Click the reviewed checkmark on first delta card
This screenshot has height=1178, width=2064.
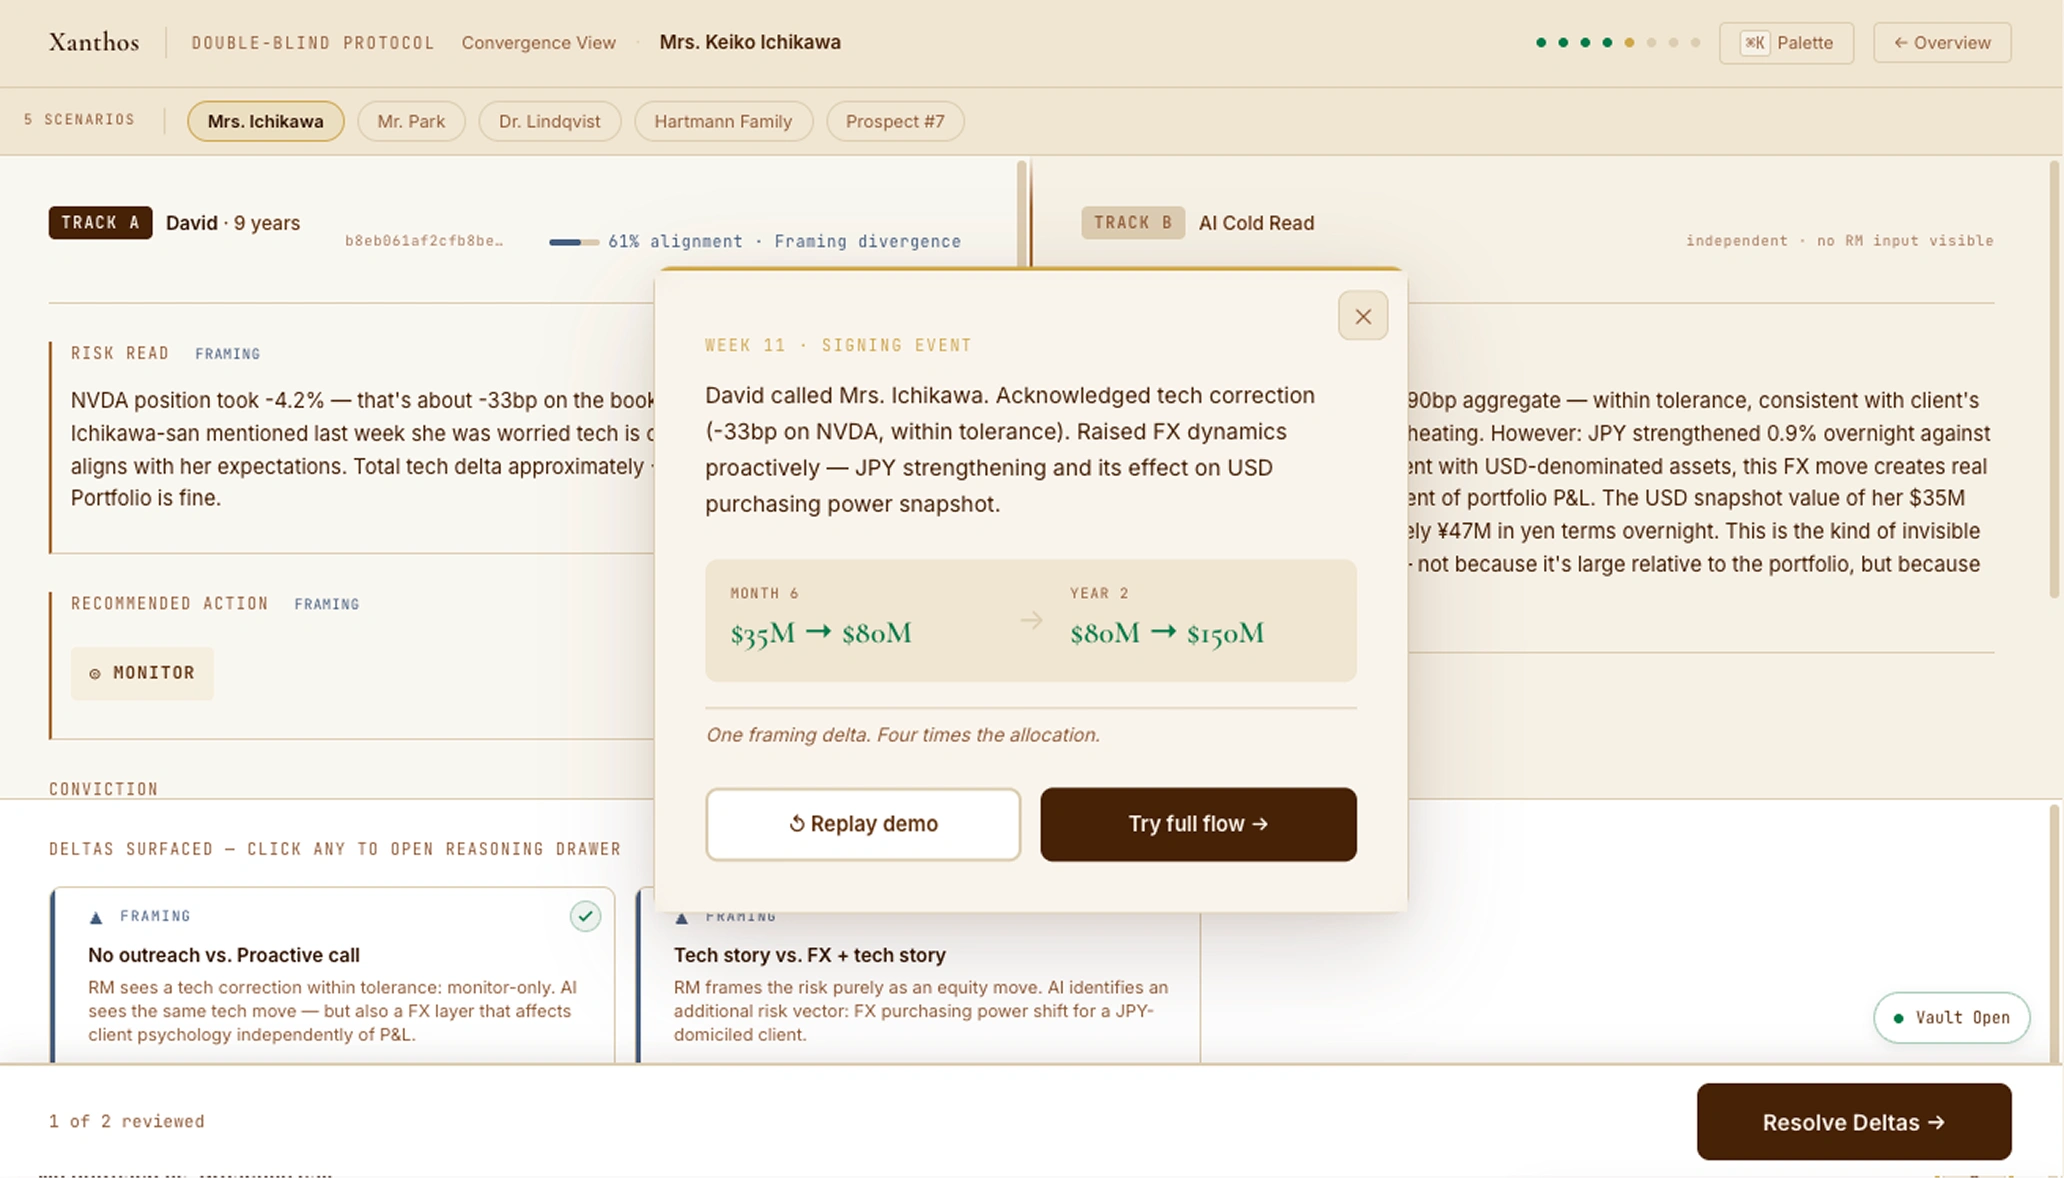click(585, 916)
